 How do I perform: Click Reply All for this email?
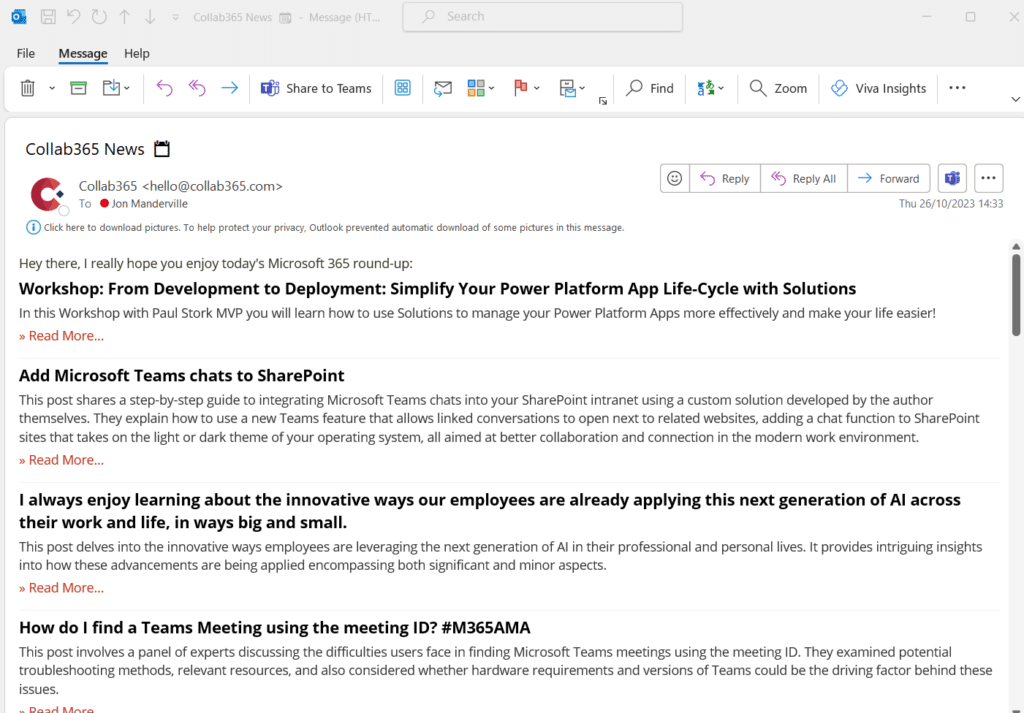803,178
